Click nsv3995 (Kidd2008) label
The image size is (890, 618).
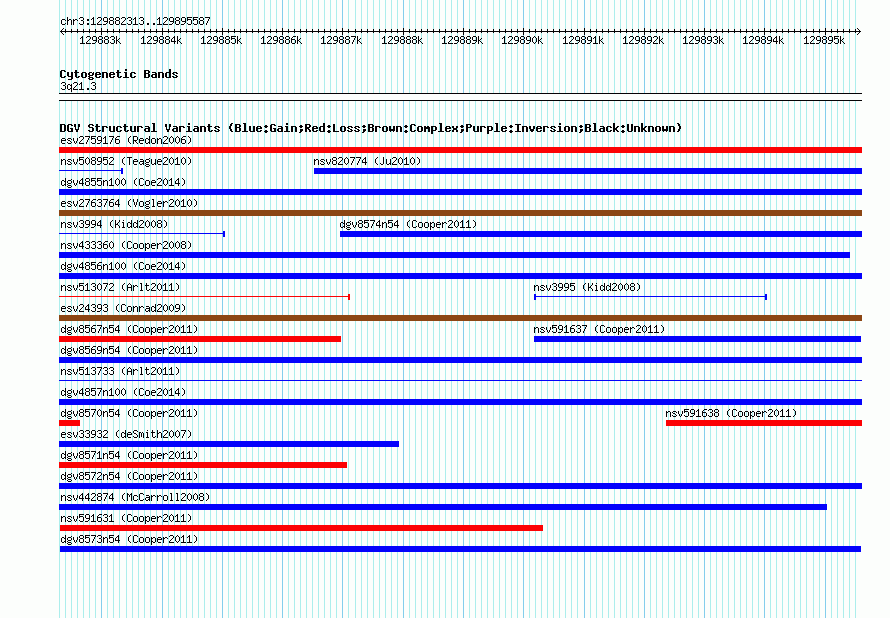point(587,287)
